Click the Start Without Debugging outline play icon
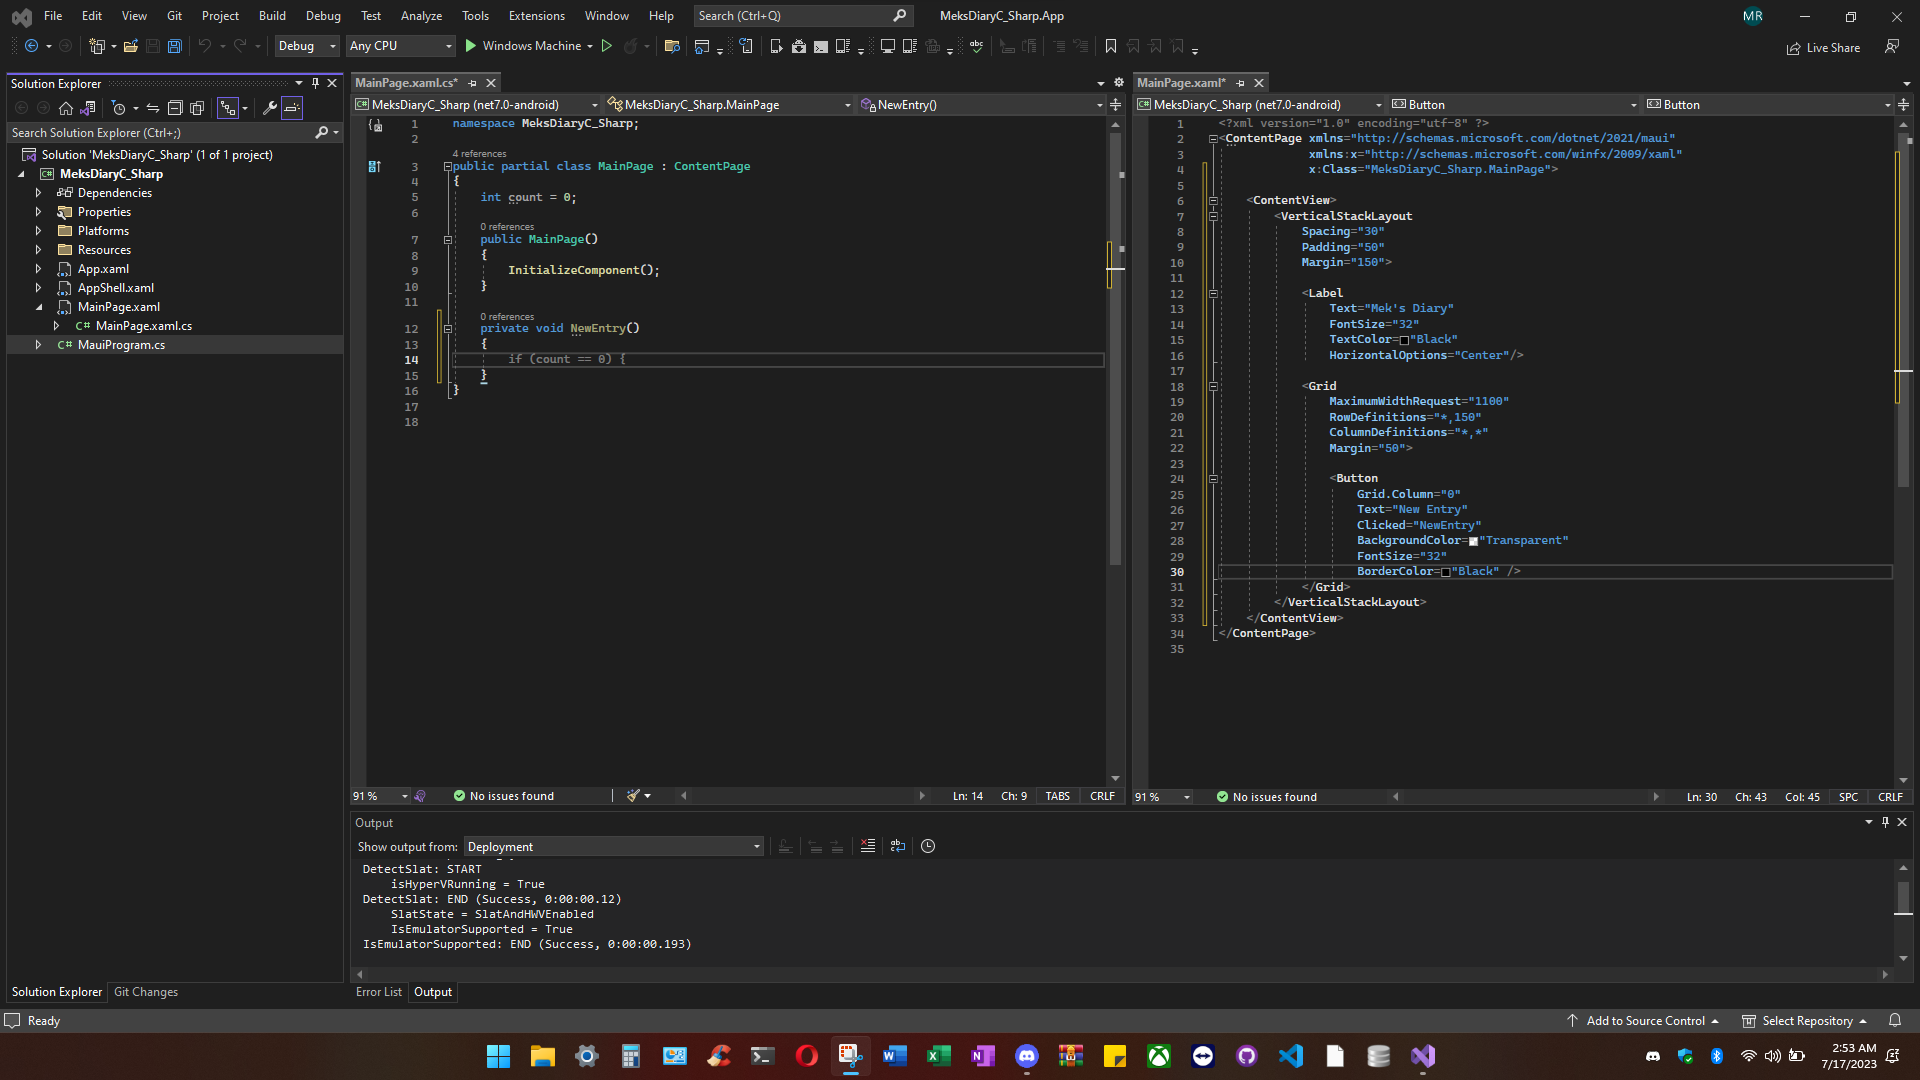Viewport: 1920px width, 1080px height. pos(606,46)
